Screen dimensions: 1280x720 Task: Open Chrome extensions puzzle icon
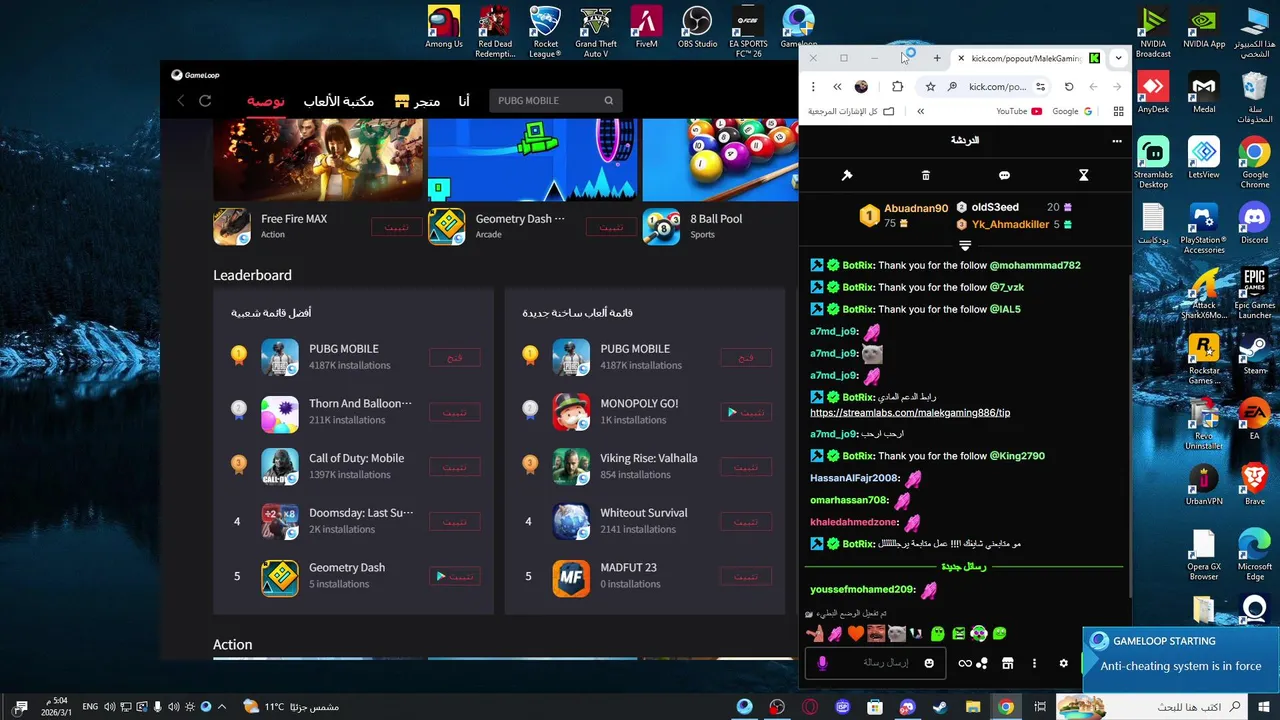point(897,86)
